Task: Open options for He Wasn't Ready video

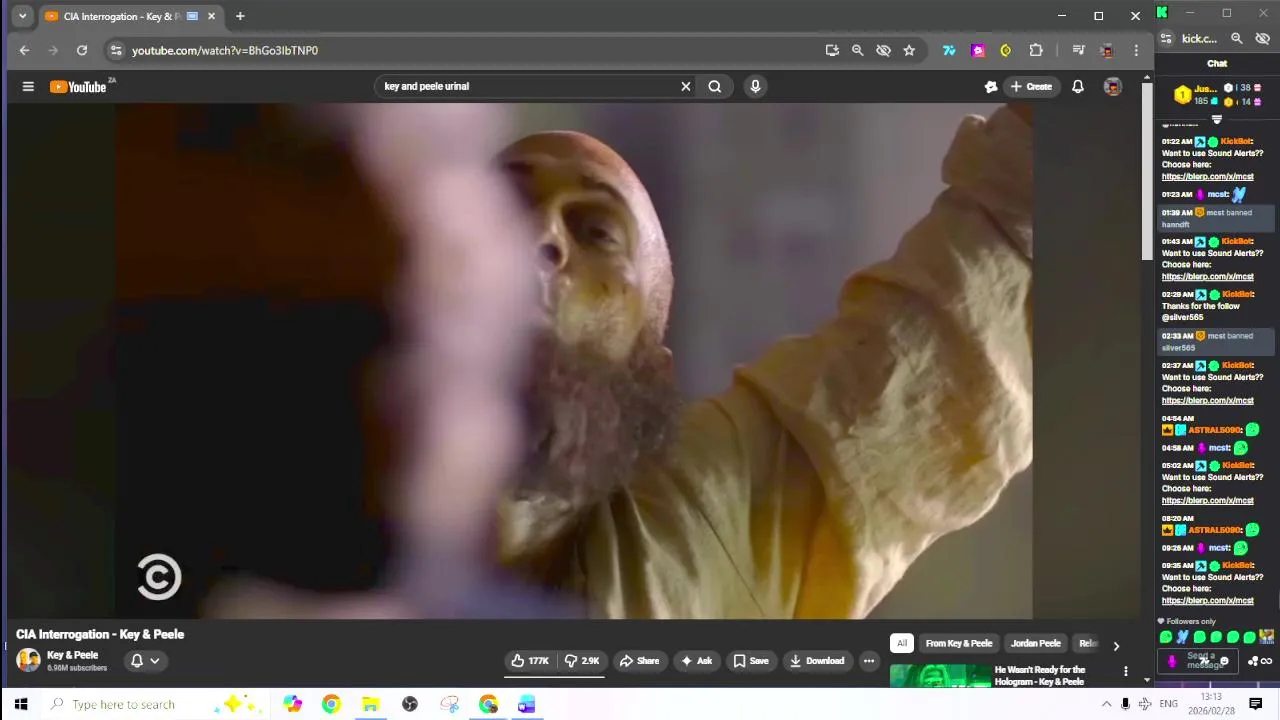Action: (x=1126, y=672)
